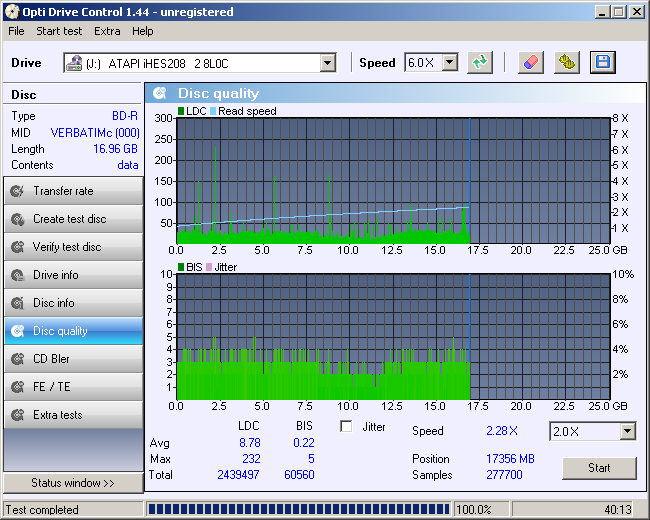Click the Contents value data
The height and width of the screenshot is (520, 650).
[128, 165]
